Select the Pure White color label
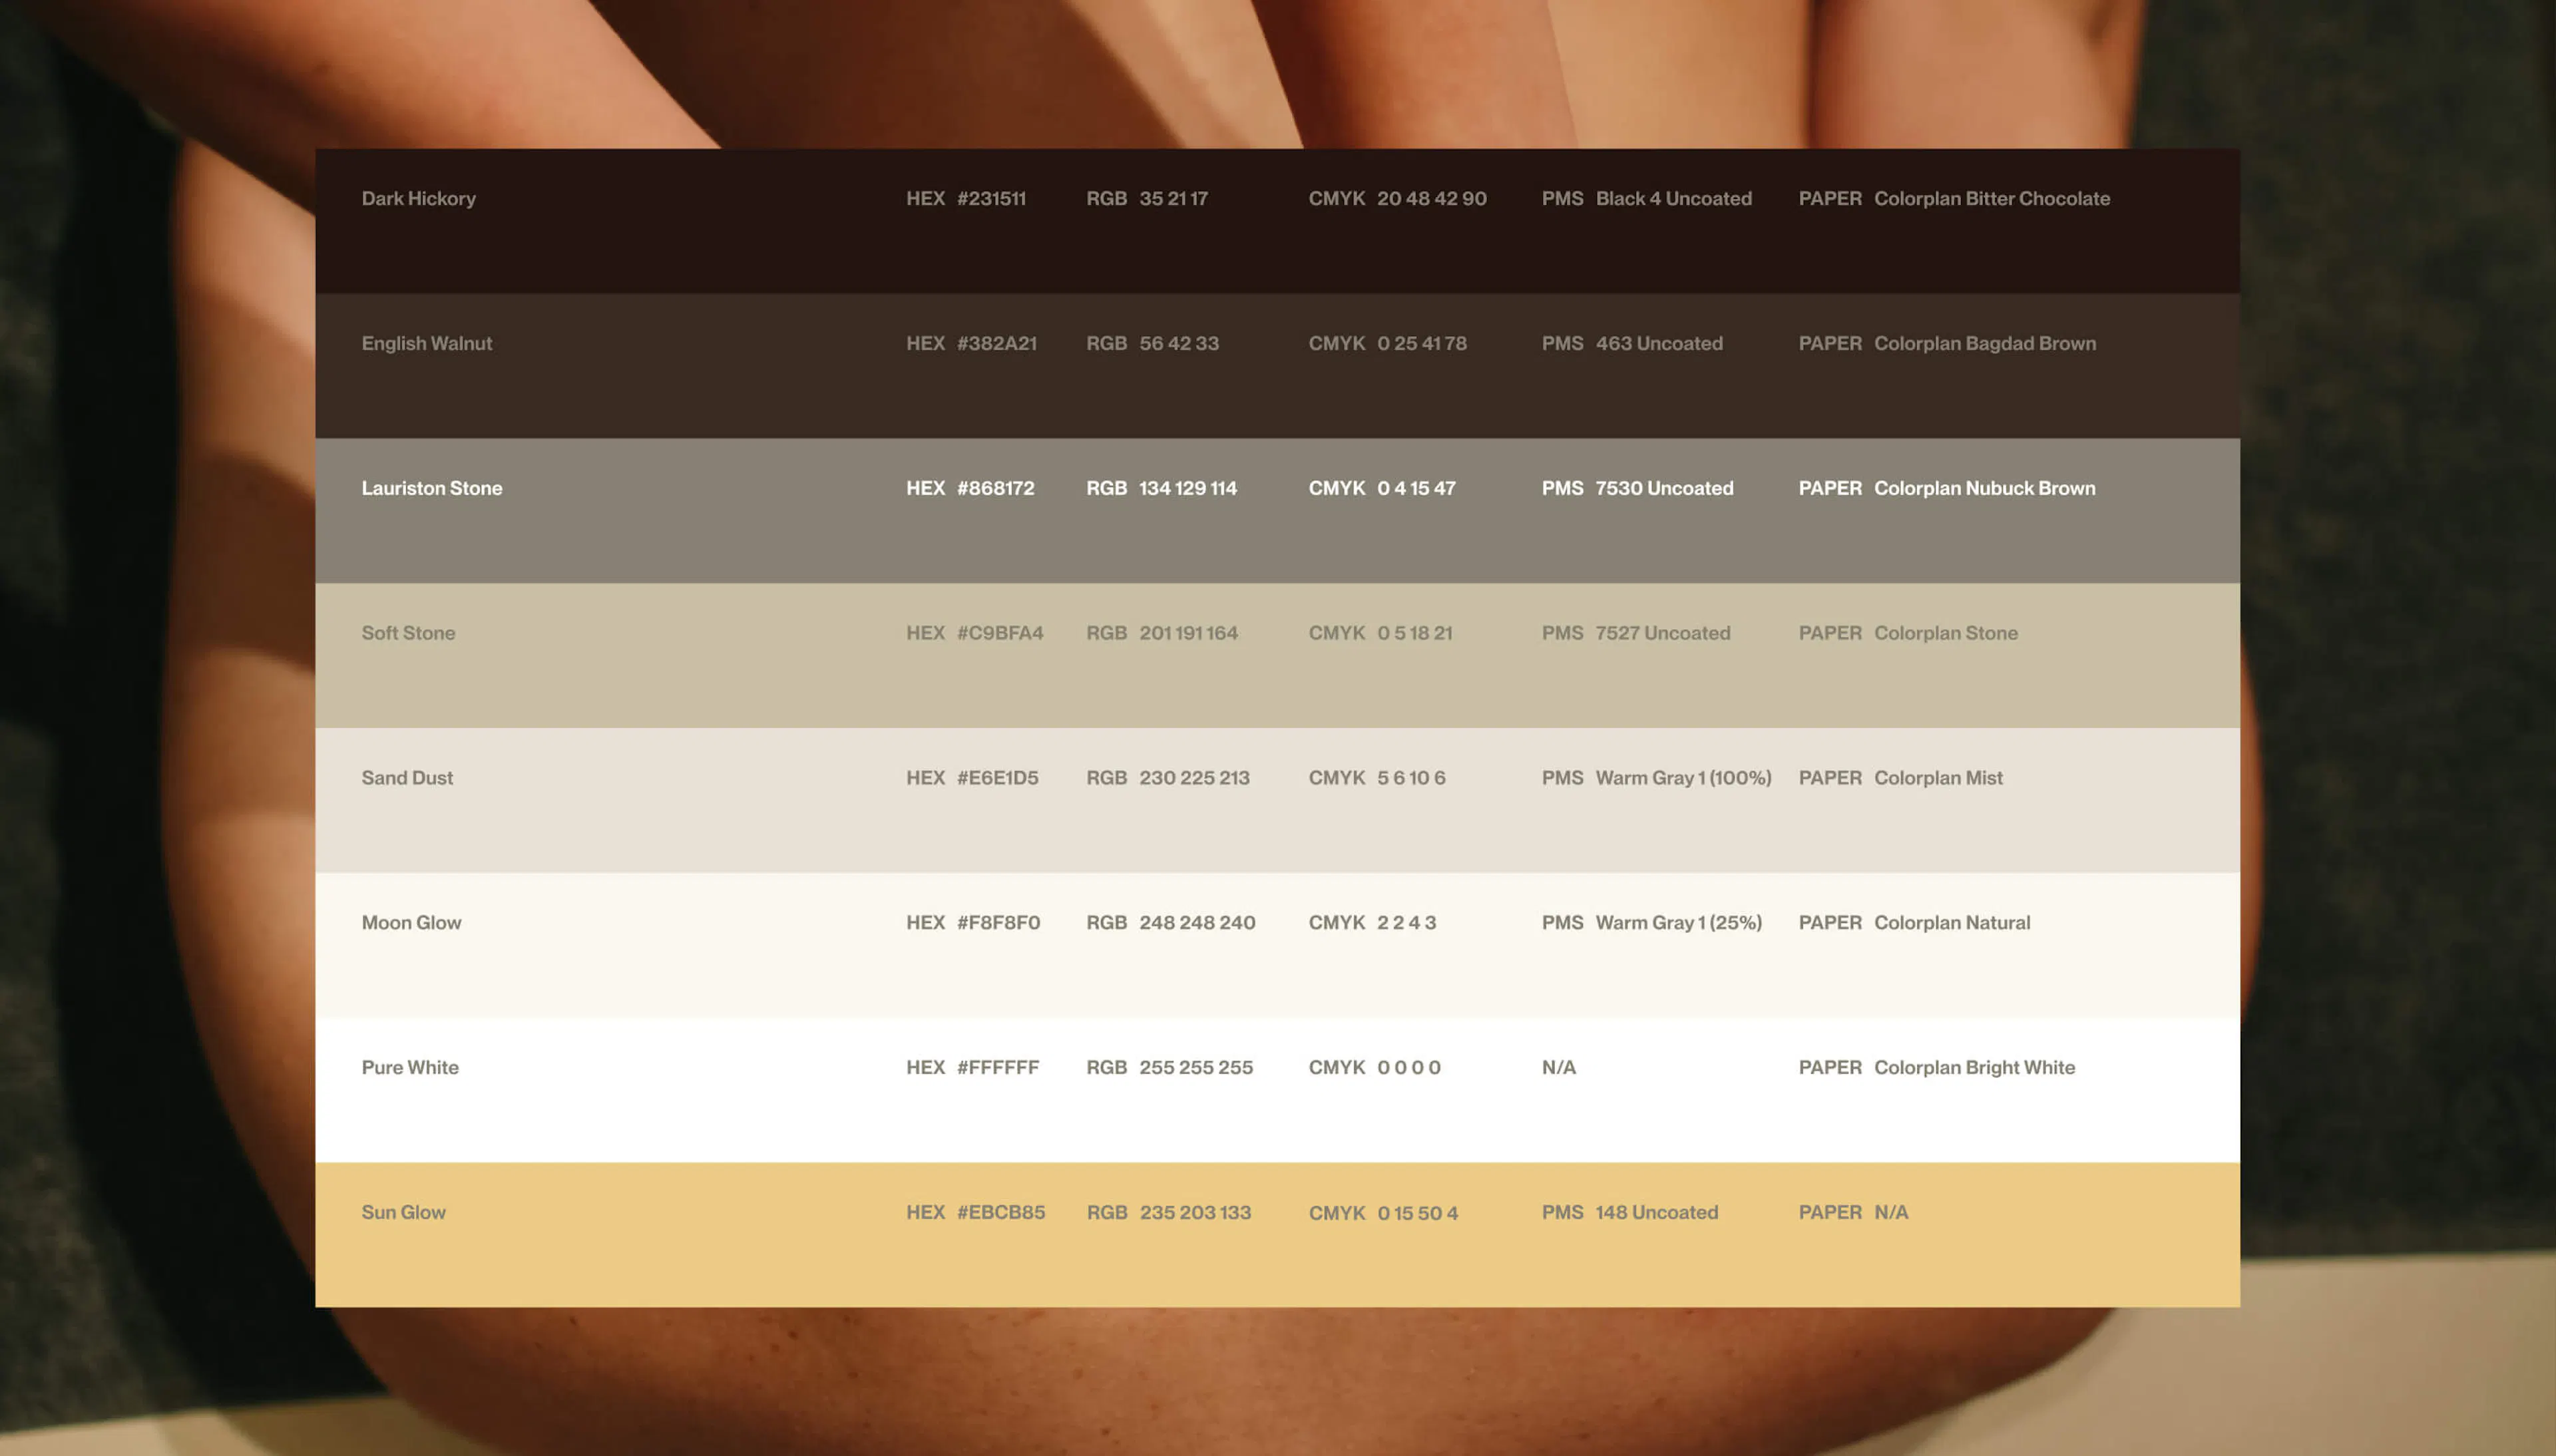The height and width of the screenshot is (1456, 2556). 410,1067
